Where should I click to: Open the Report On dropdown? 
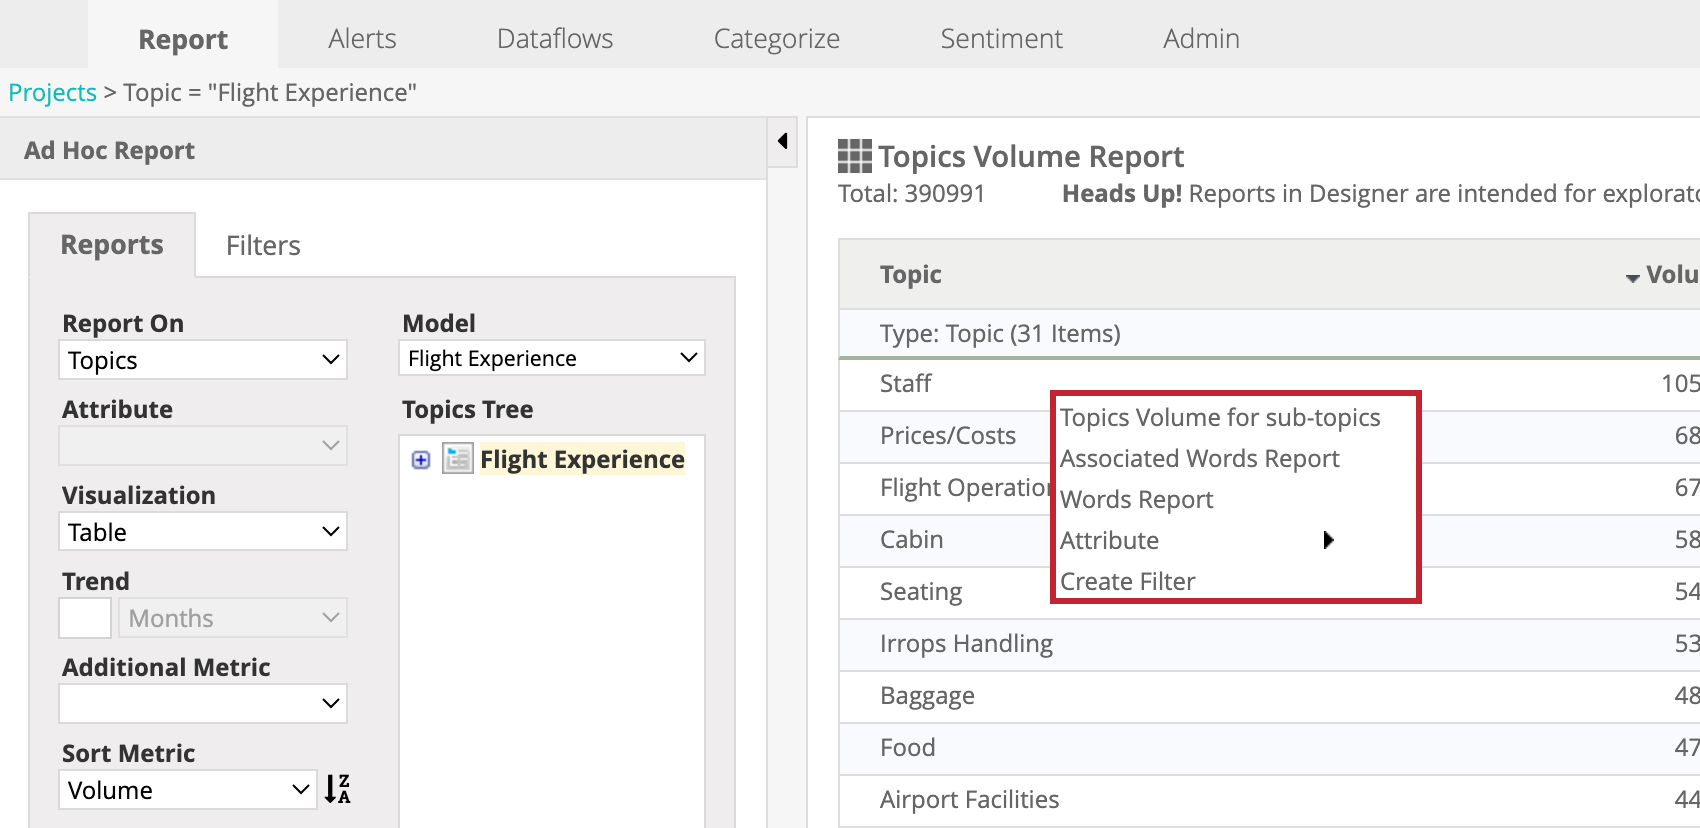tap(203, 360)
